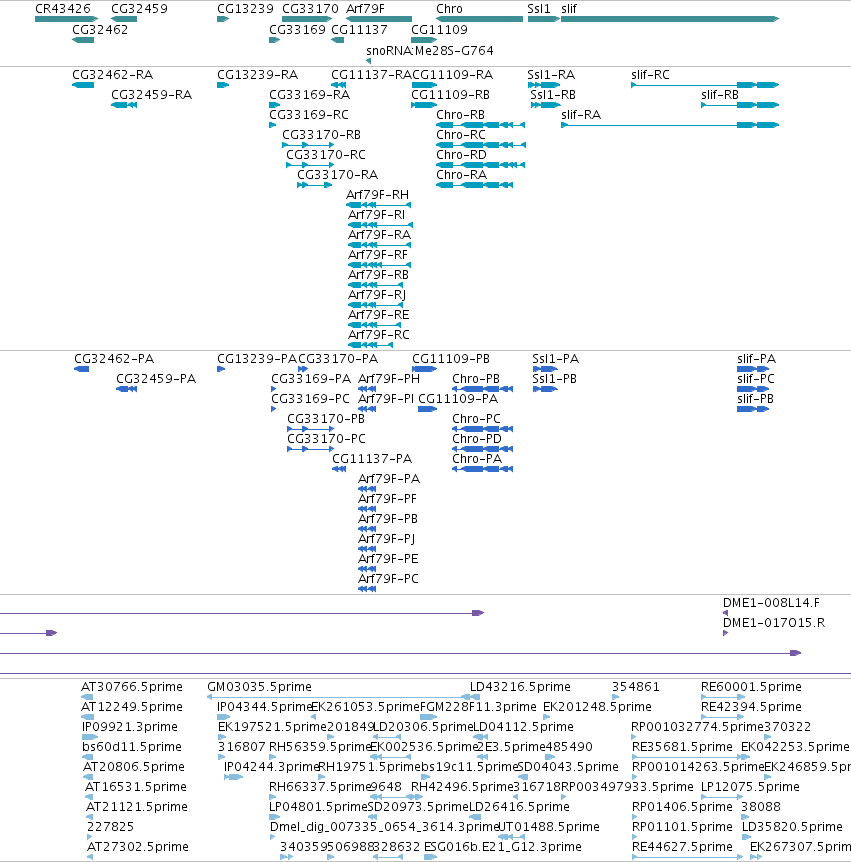Open the RE35681.5prime EST
This screenshot has width=851, height=862.
click(682, 747)
